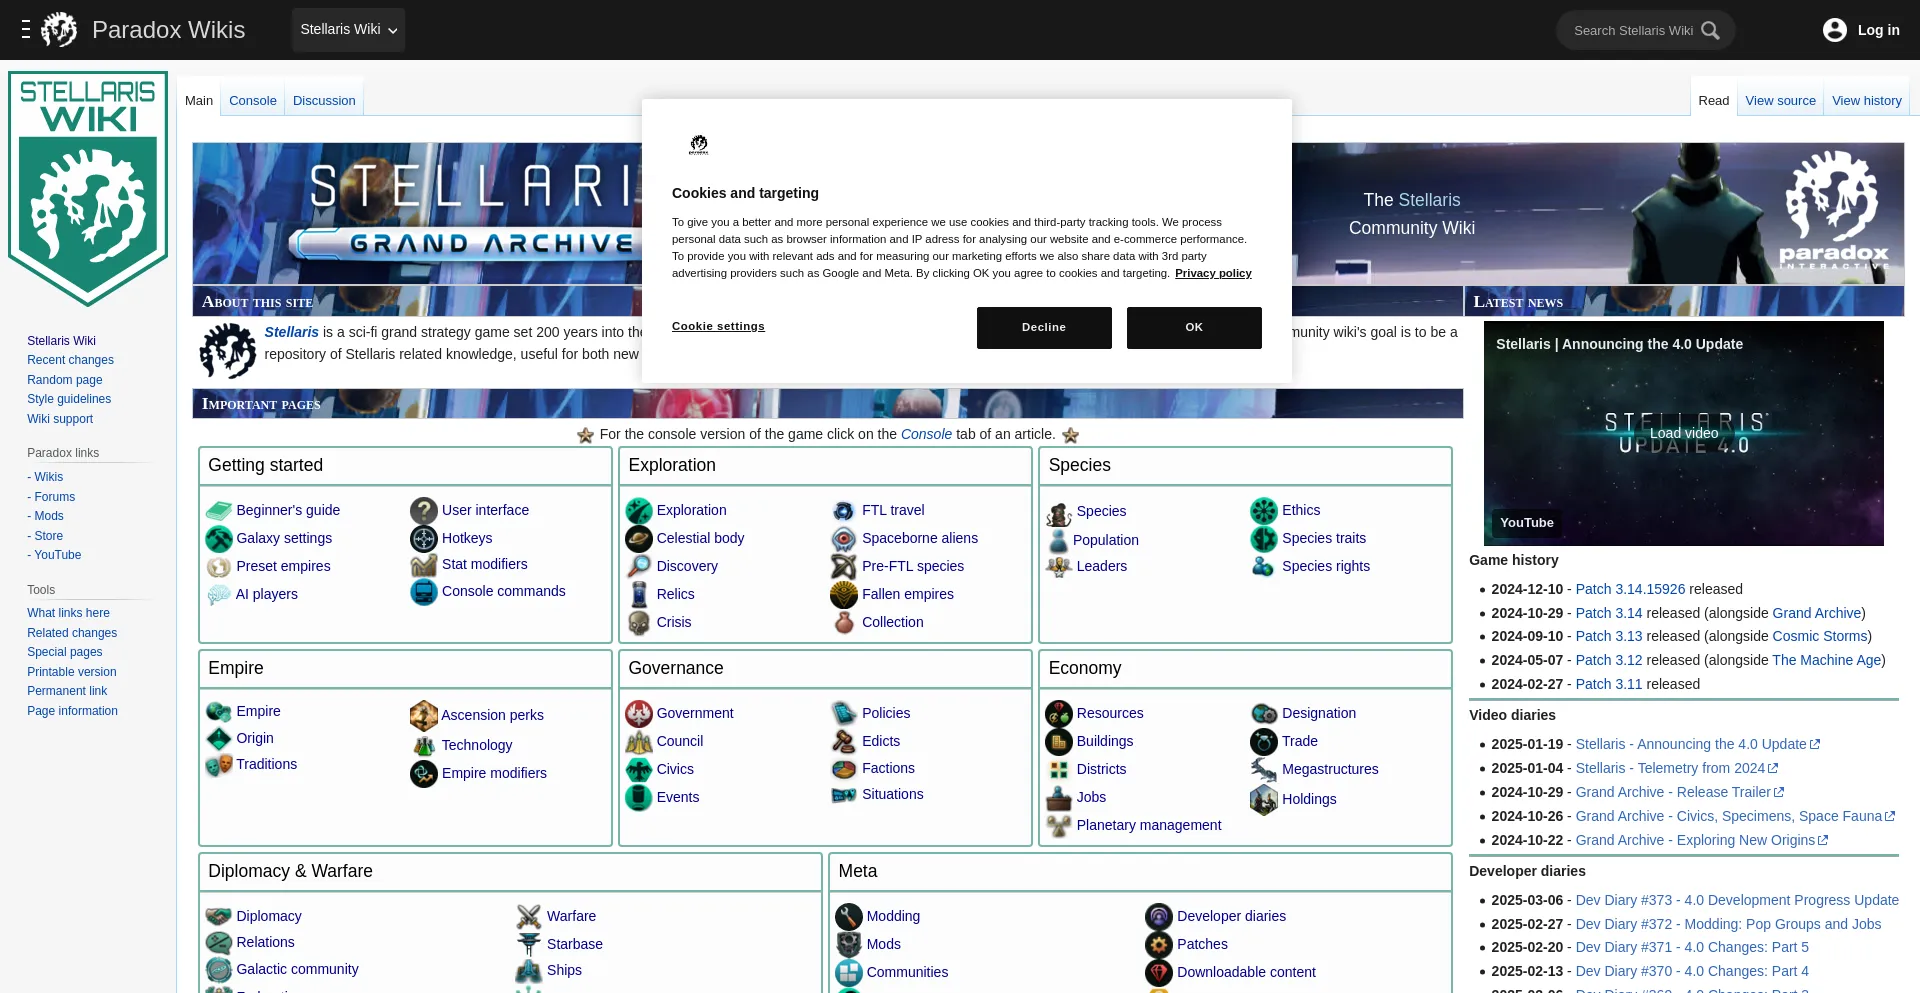The height and width of the screenshot is (993, 1920).
Task: Click the Log in button
Action: (1862, 30)
